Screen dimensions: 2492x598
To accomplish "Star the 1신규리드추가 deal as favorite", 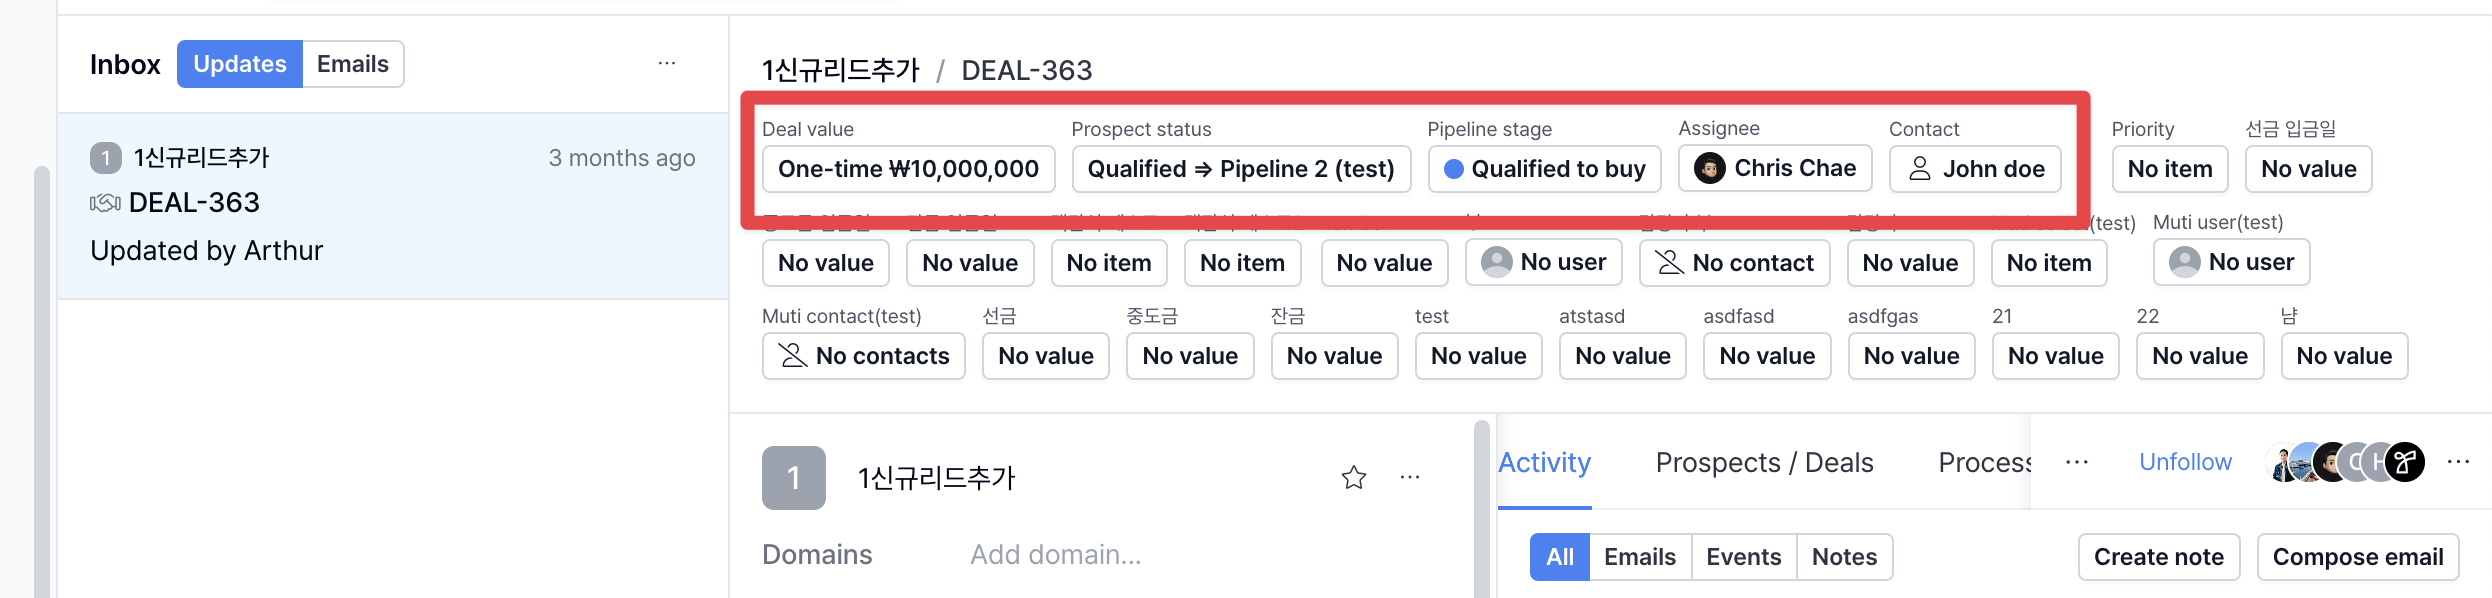I will [x=1354, y=477].
